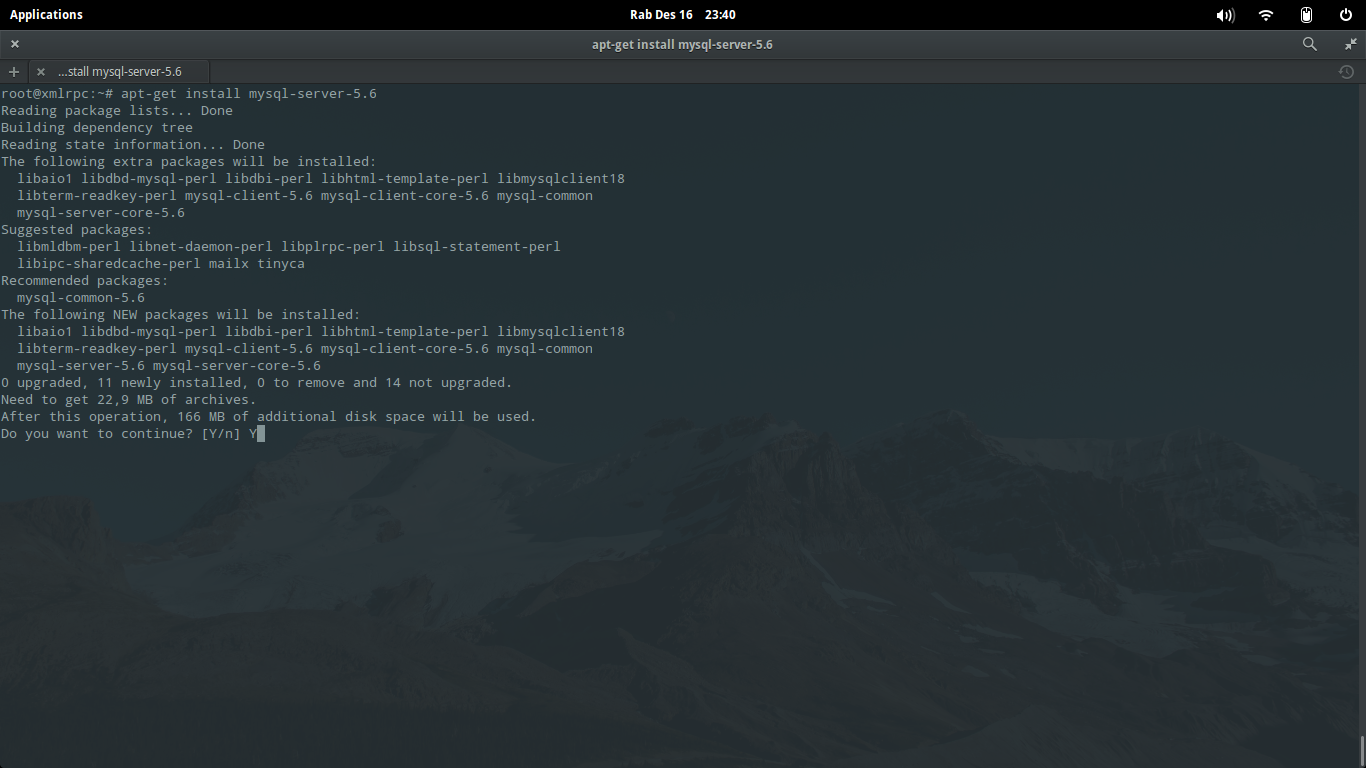1366x768 pixels.
Task: Open the Applications menu
Action: pos(46,14)
